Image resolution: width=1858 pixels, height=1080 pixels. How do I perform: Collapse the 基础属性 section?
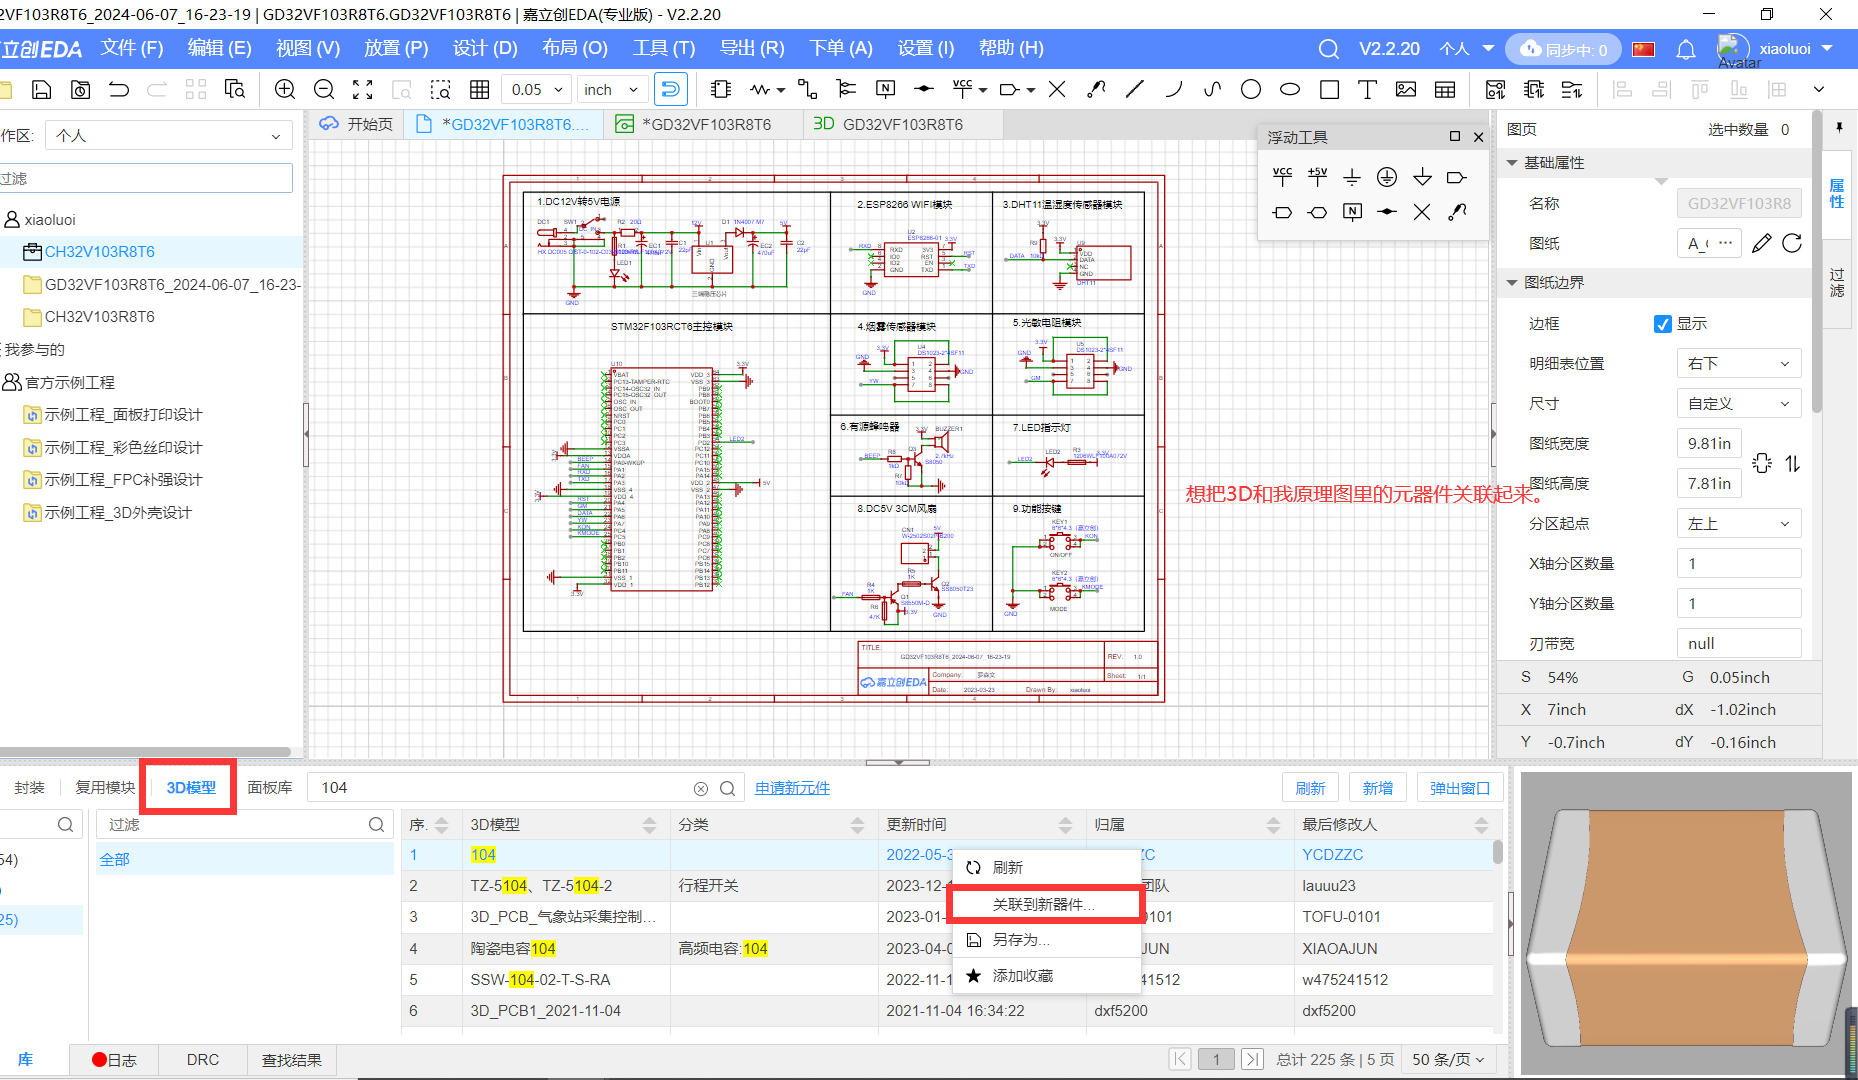point(1512,163)
